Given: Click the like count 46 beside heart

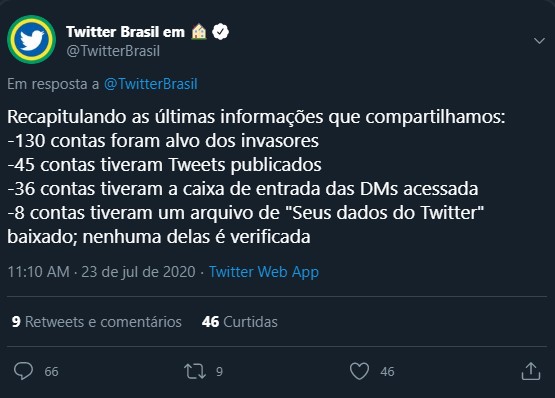Looking at the screenshot, I should tap(387, 371).
